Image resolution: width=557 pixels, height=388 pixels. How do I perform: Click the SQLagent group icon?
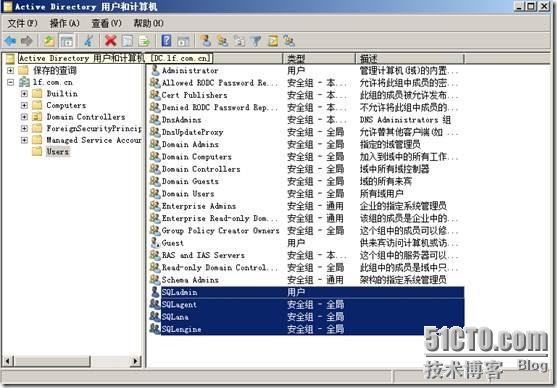(x=155, y=305)
